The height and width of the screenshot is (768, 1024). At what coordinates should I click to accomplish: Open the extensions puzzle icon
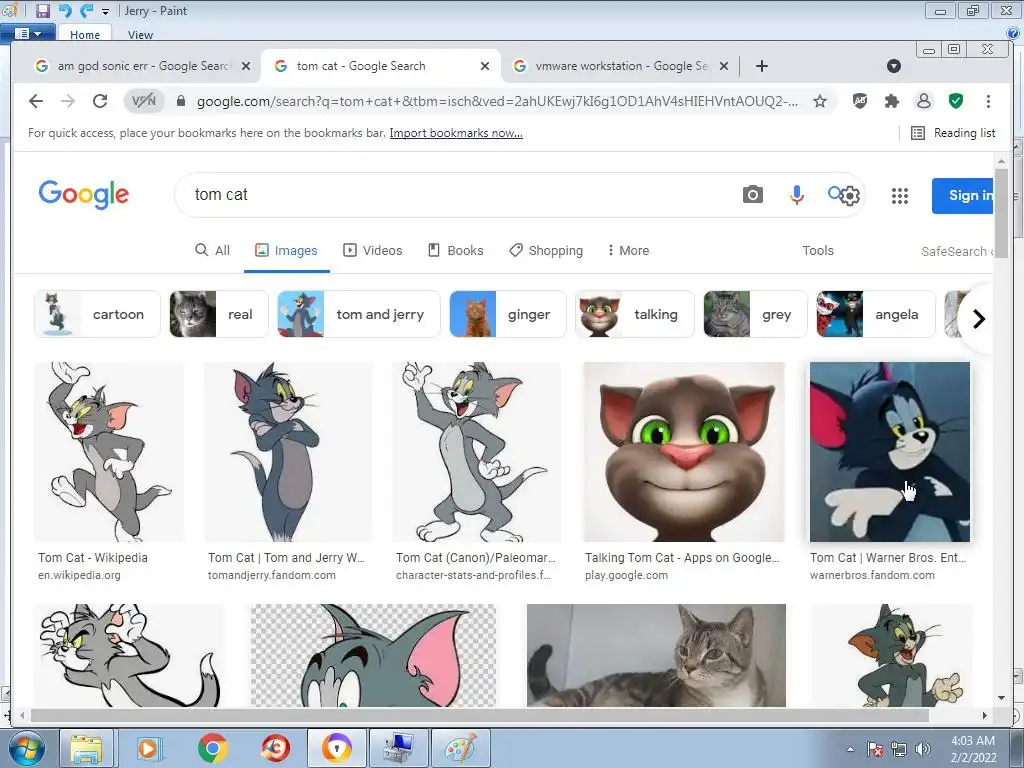pyautogui.click(x=891, y=101)
